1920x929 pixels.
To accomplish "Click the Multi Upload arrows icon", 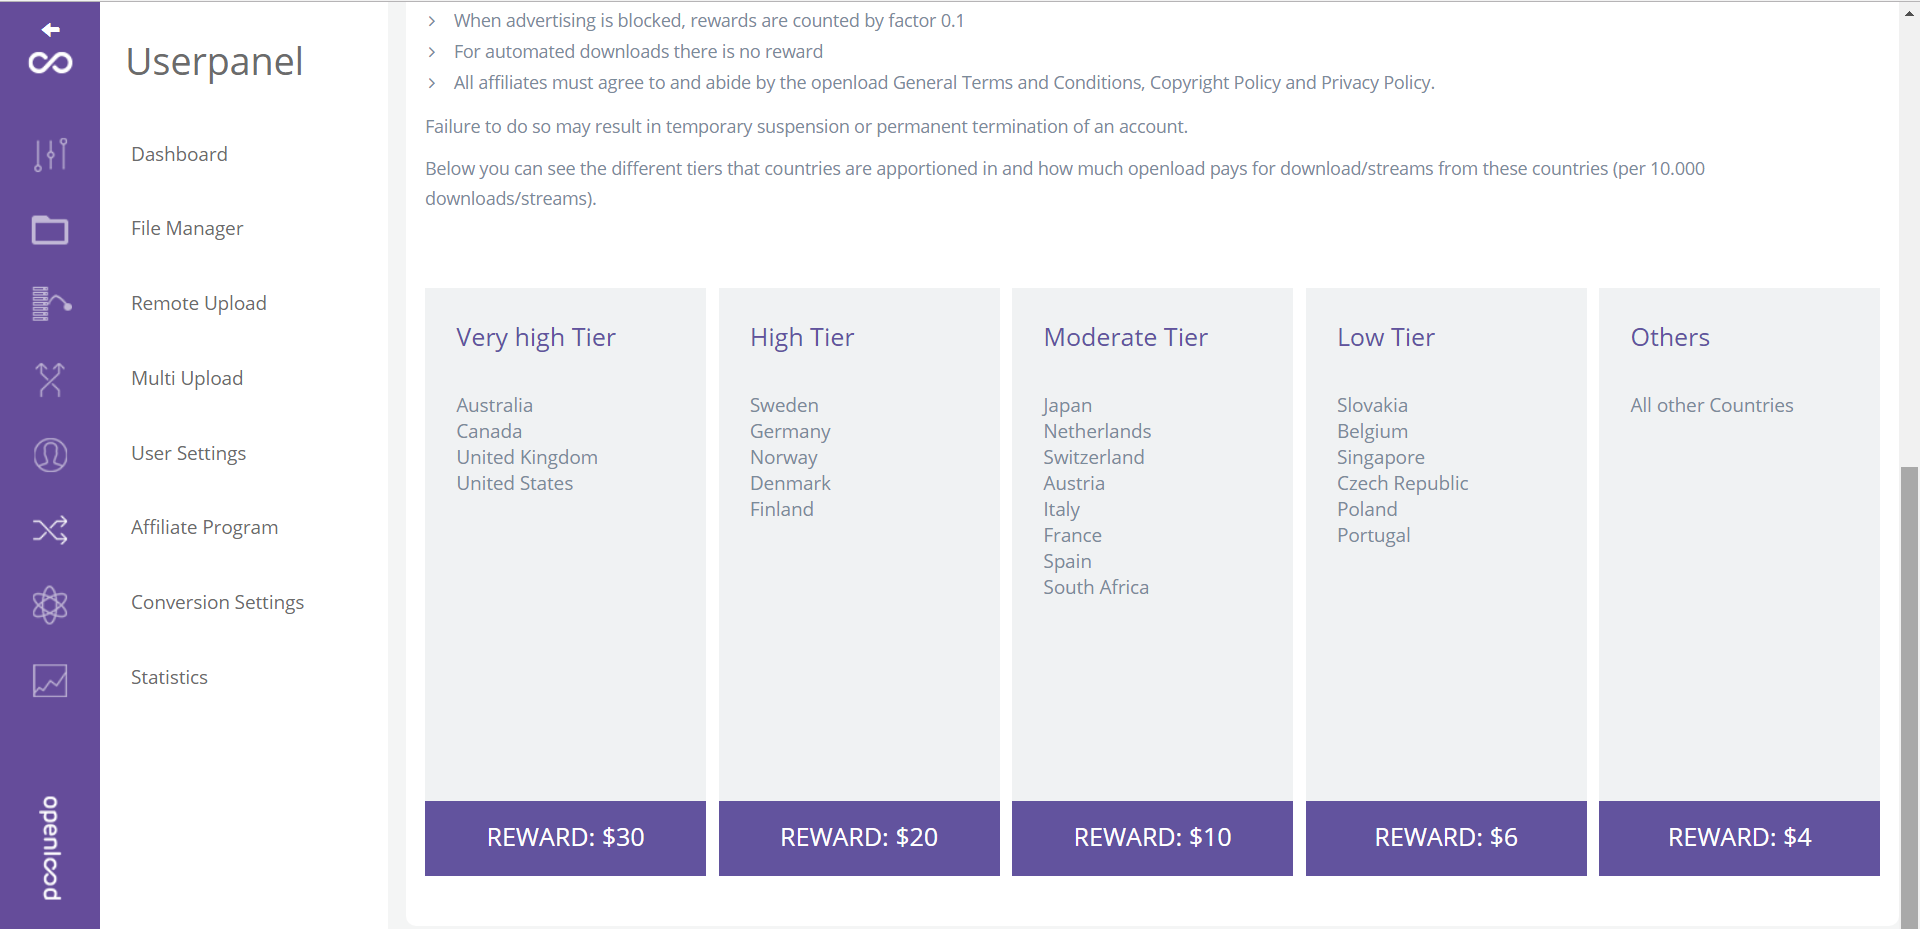I will tap(50, 380).
